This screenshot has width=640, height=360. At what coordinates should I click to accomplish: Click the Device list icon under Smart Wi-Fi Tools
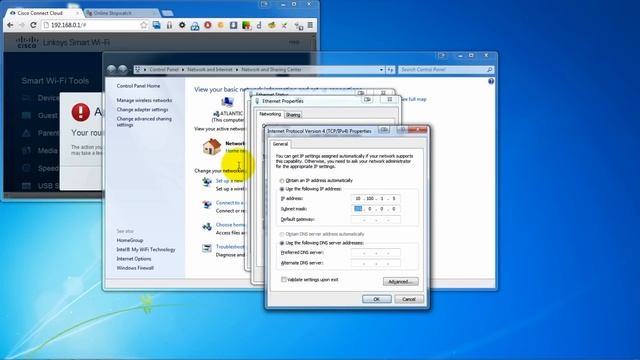point(27,98)
